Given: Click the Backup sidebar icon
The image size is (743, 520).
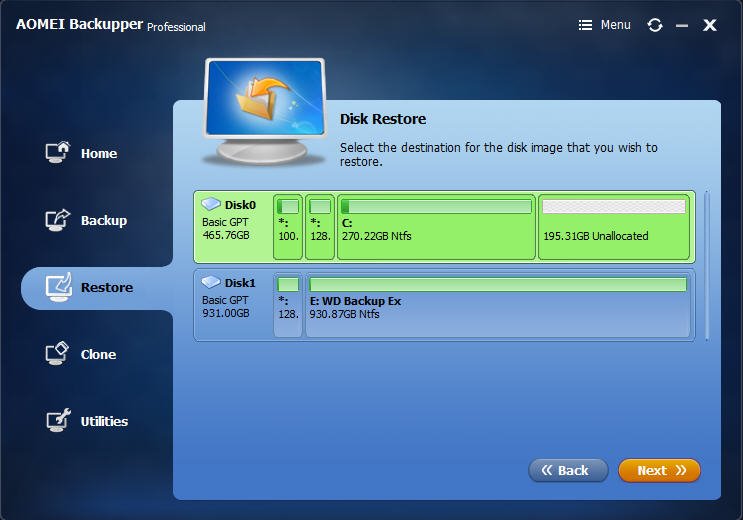Looking at the screenshot, I should [x=58, y=219].
